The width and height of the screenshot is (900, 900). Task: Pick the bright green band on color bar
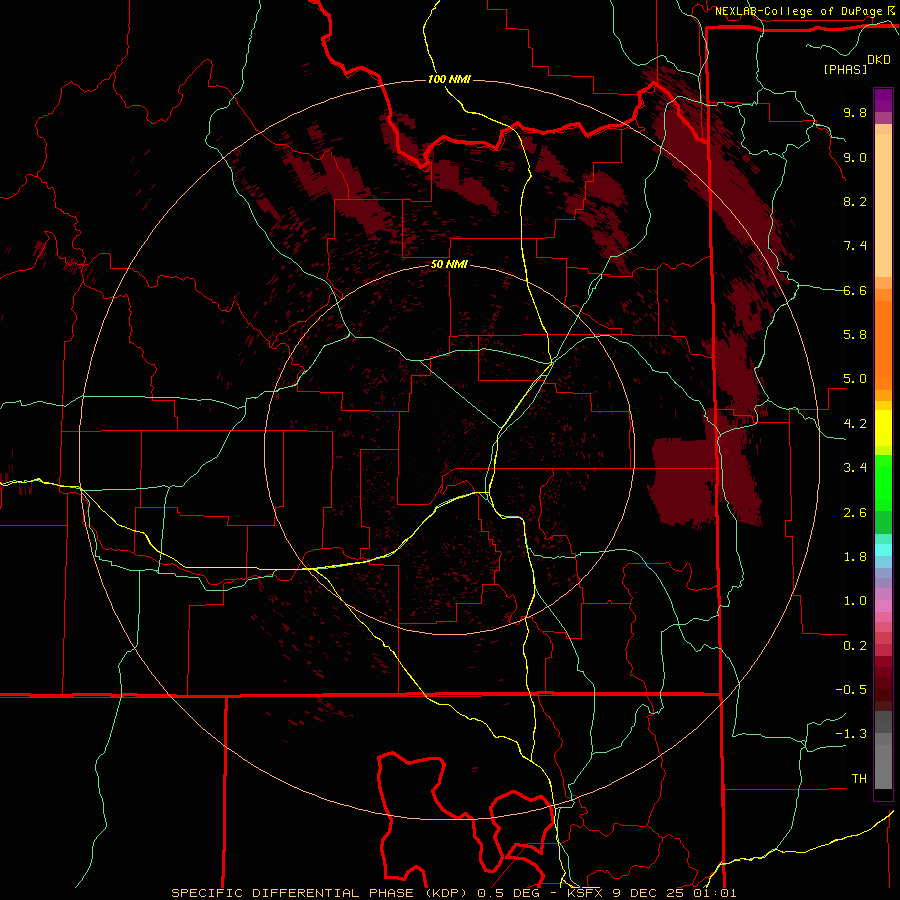point(883,483)
